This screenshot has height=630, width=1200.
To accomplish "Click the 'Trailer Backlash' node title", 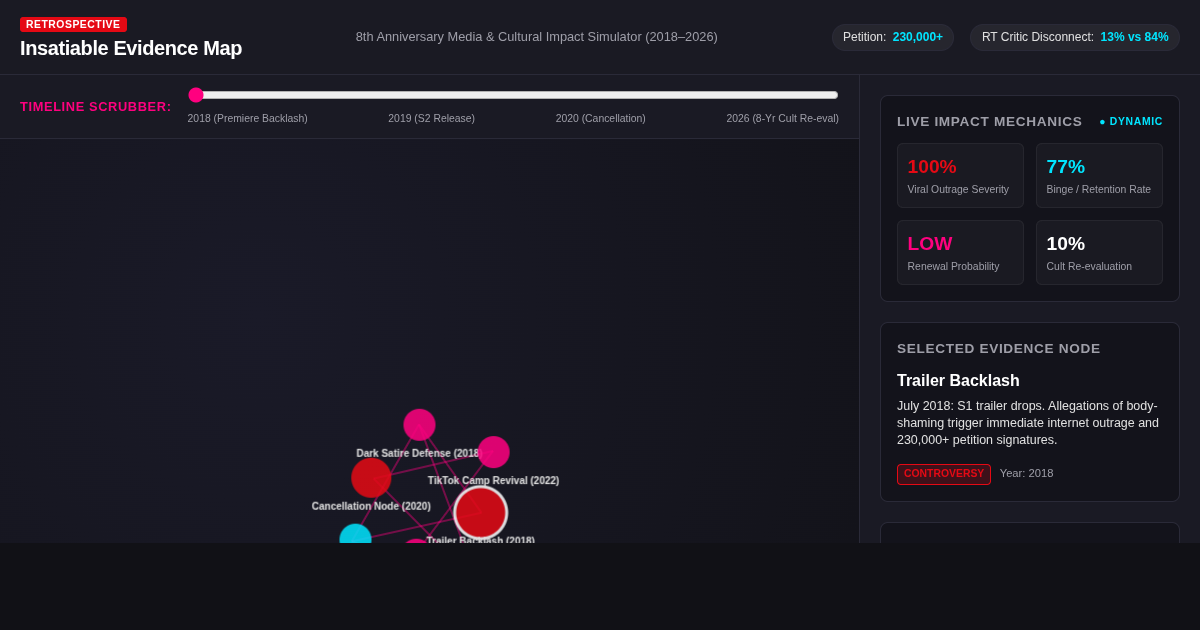I will point(958,381).
